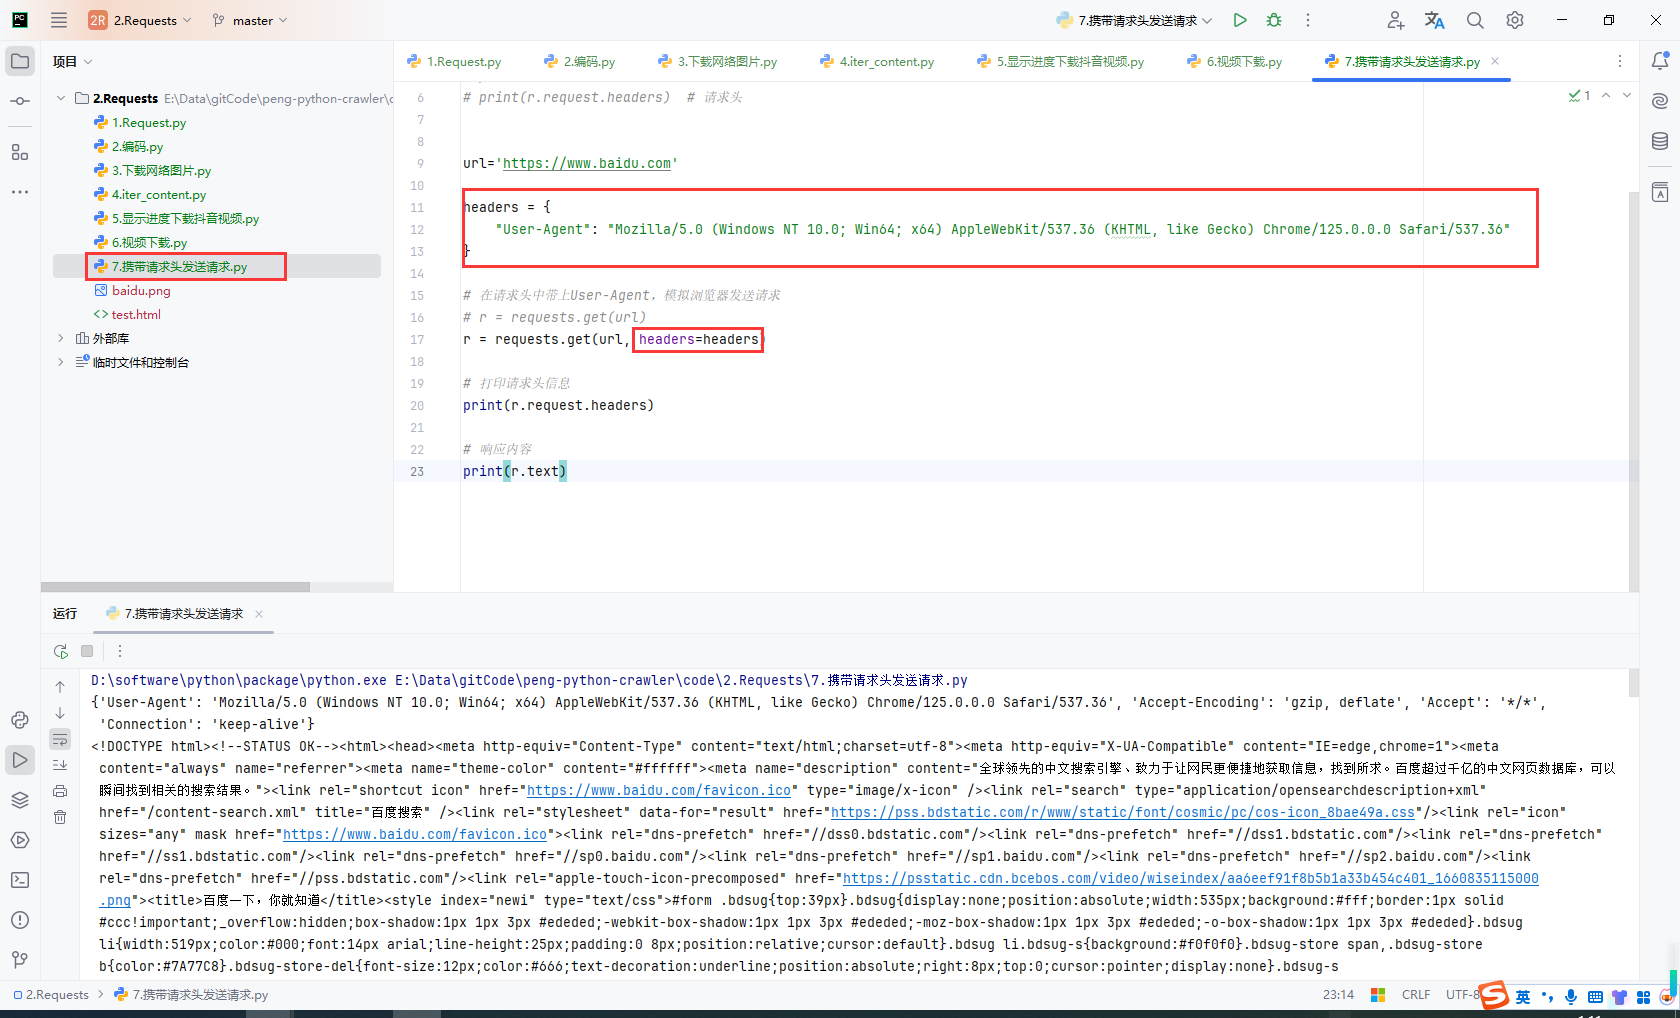The height and width of the screenshot is (1018, 1680).
Task: Open more run actions menu
Action: click(1307, 20)
